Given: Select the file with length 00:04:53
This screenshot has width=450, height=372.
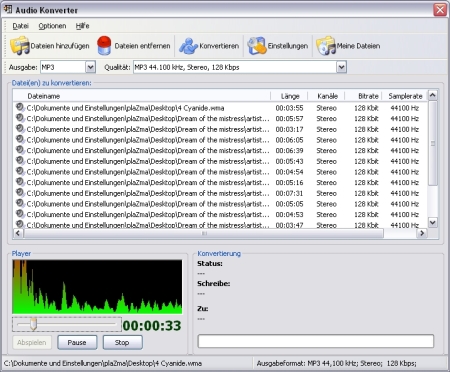Looking at the screenshot, I should click(x=220, y=214).
